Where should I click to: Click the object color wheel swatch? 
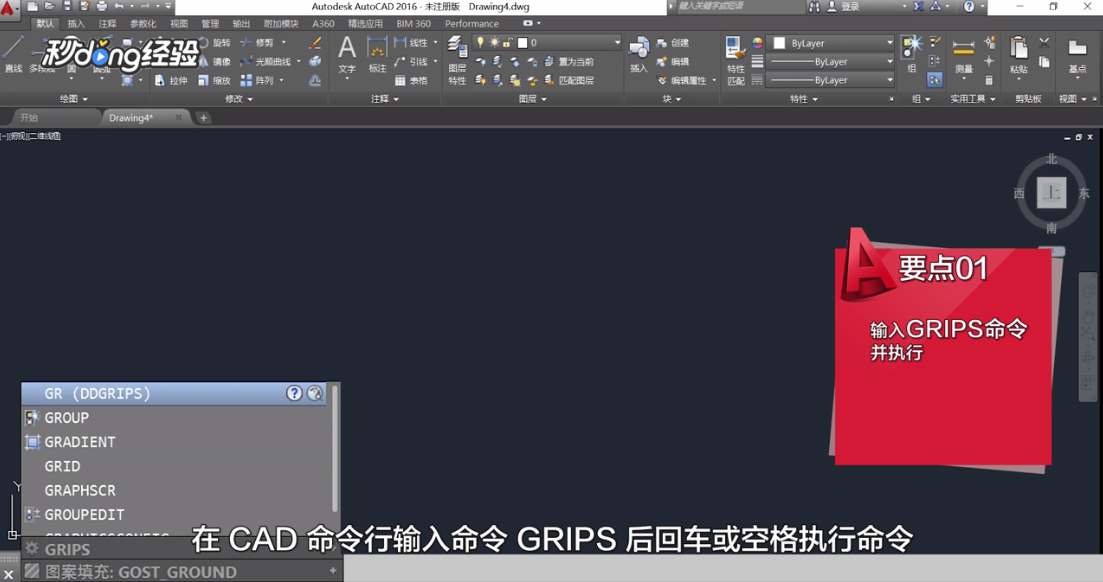click(x=757, y=43)
